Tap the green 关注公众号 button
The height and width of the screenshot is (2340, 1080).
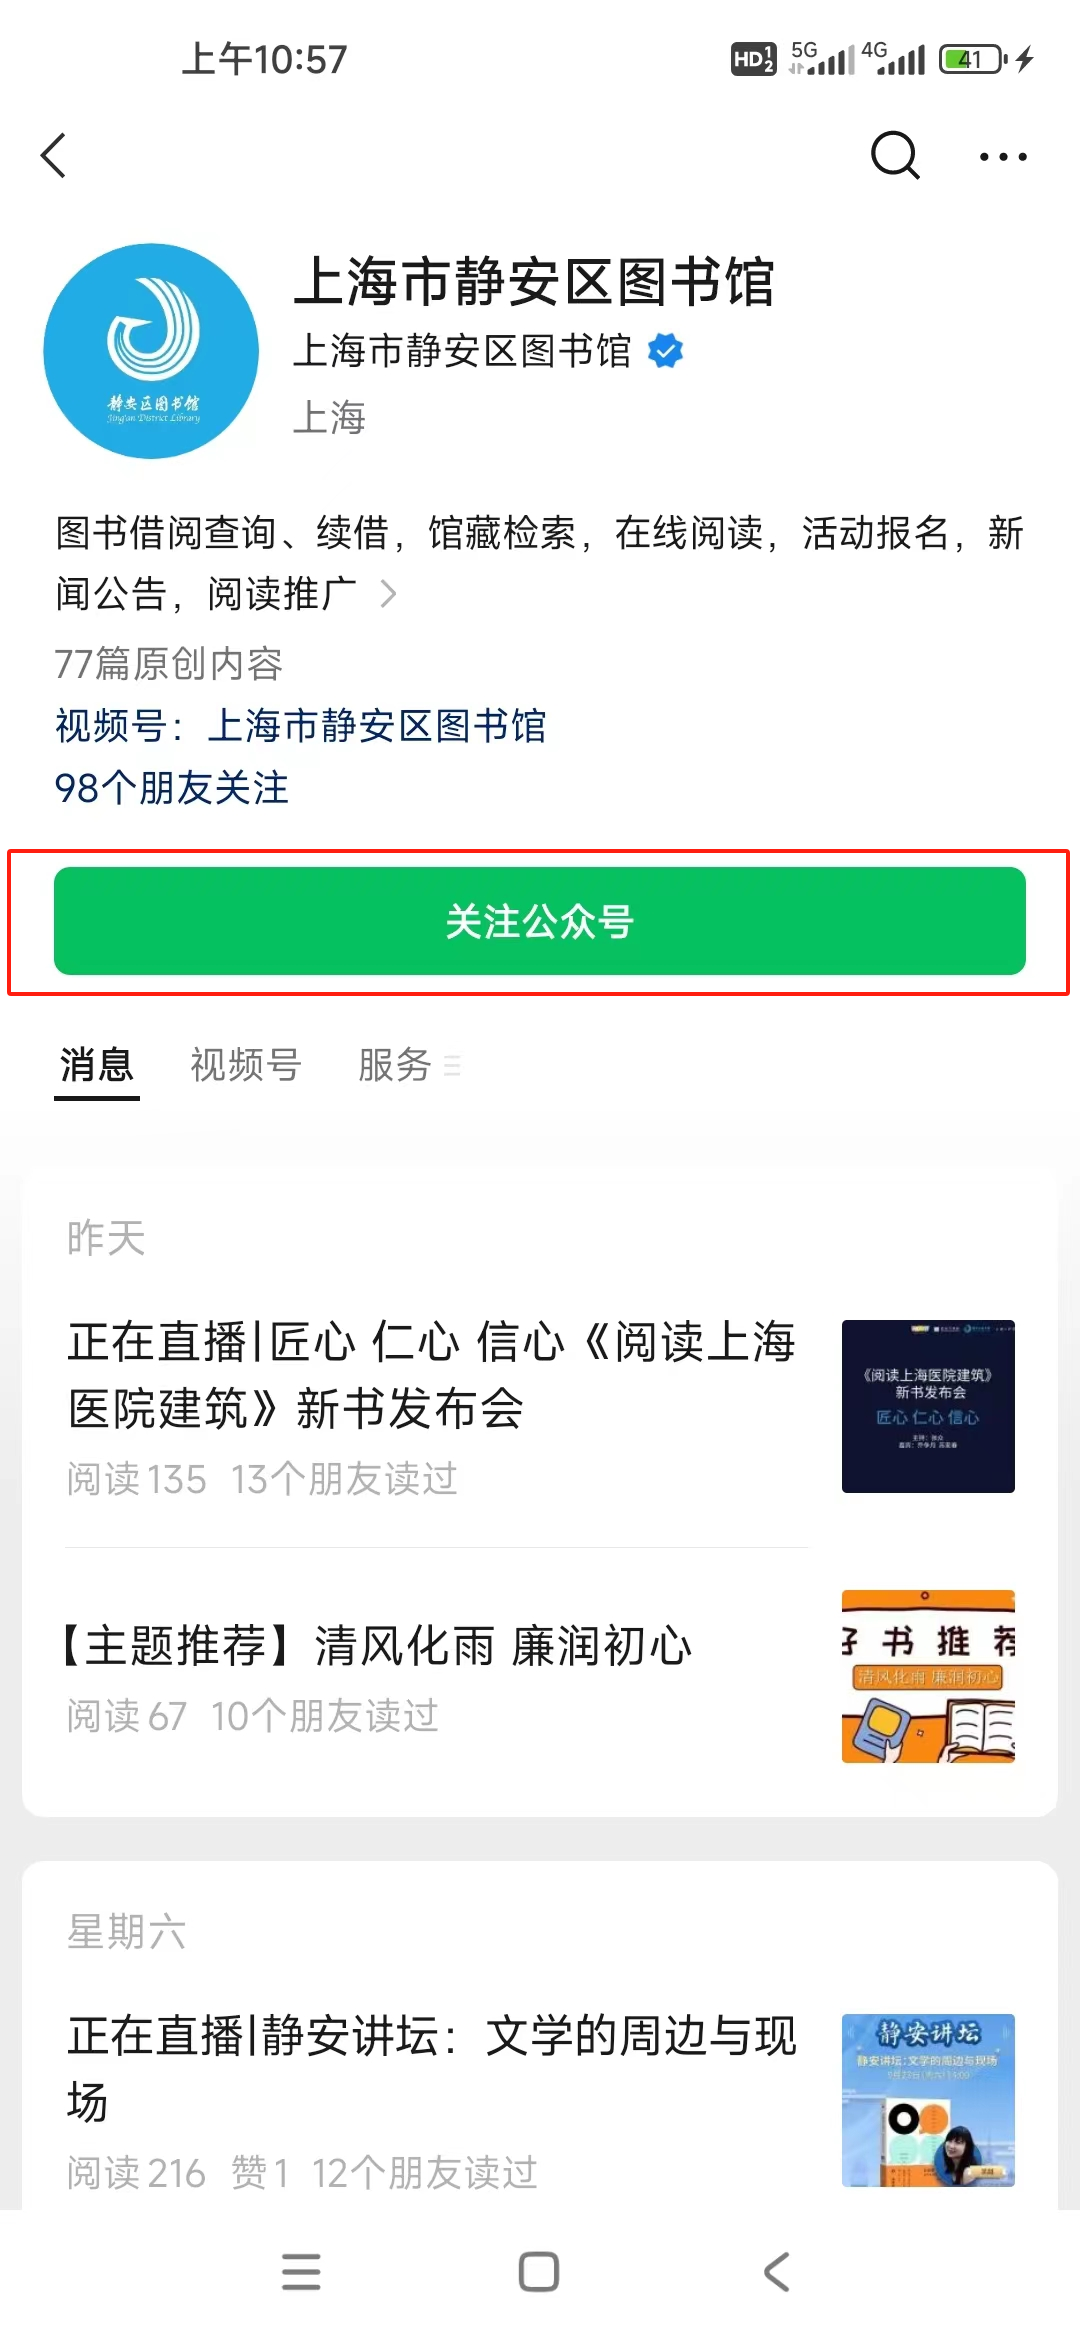point(540,921)
